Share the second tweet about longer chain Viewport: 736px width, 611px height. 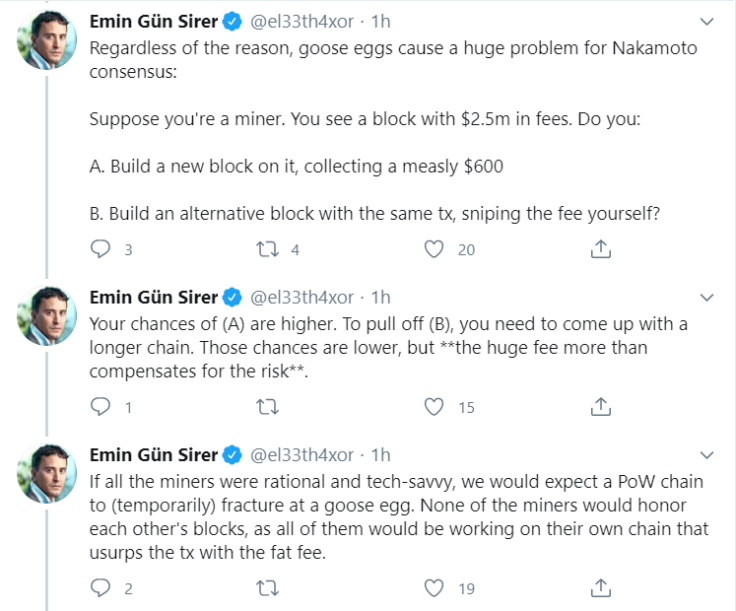coord(601,407)
